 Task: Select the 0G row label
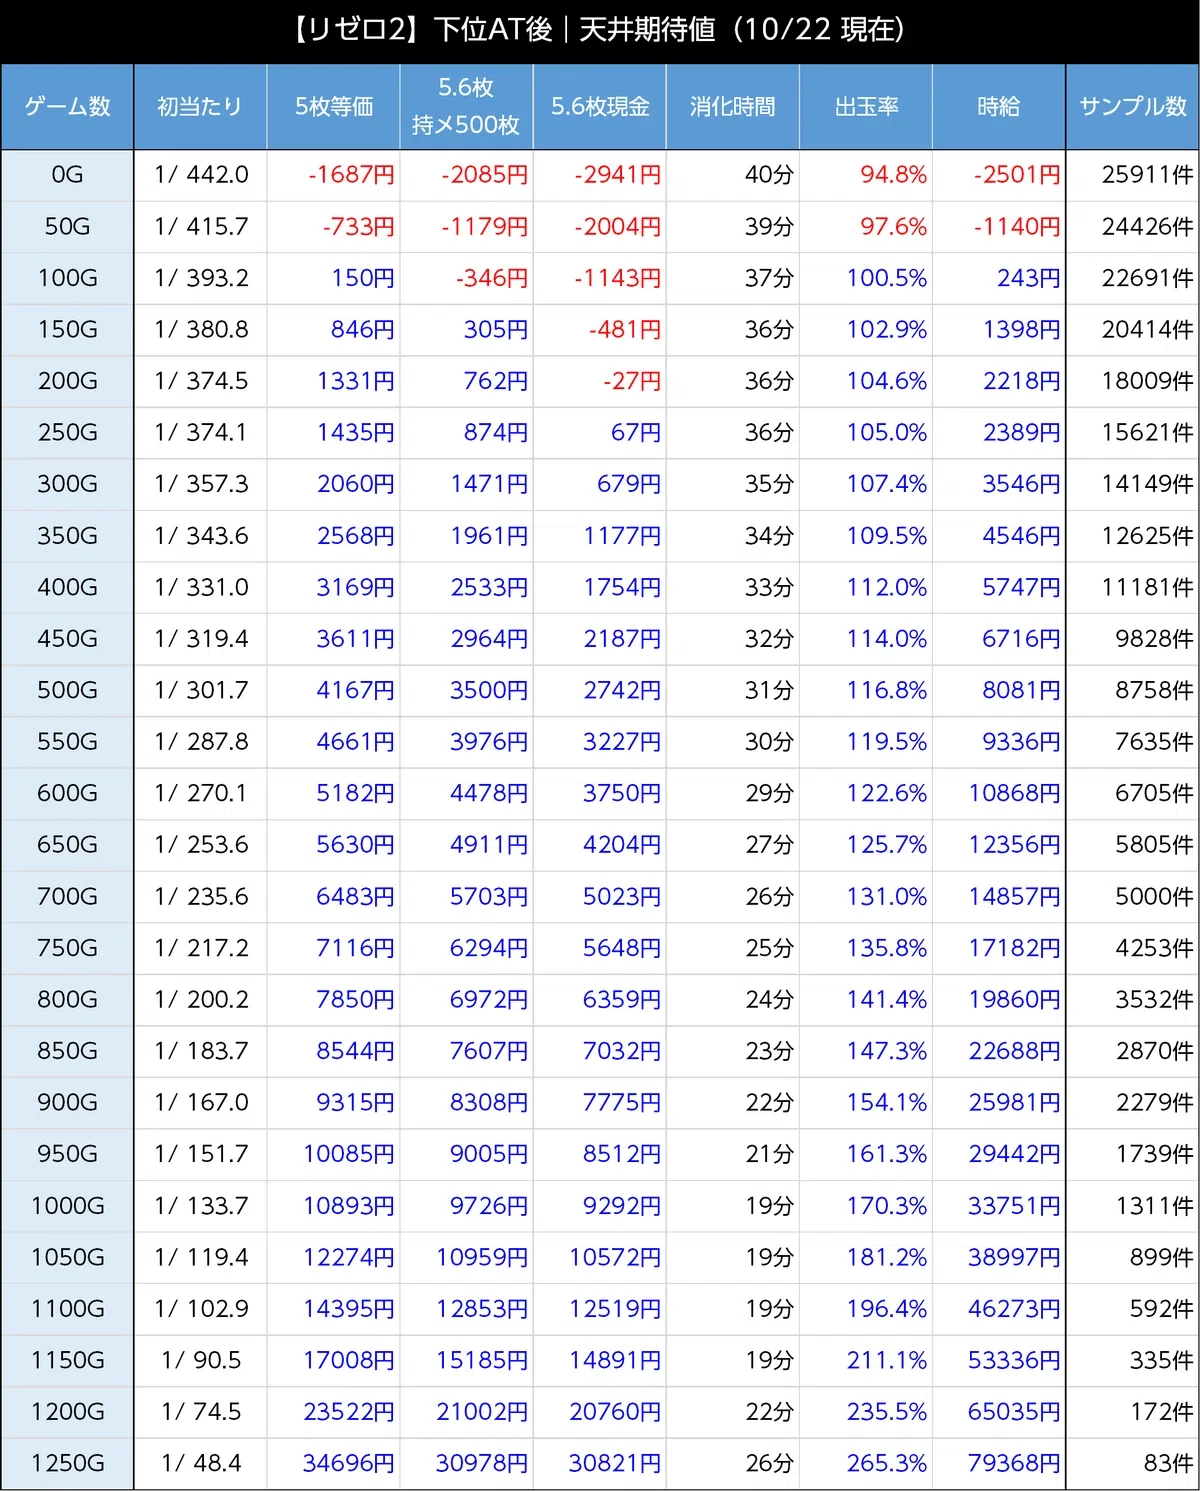67,175
